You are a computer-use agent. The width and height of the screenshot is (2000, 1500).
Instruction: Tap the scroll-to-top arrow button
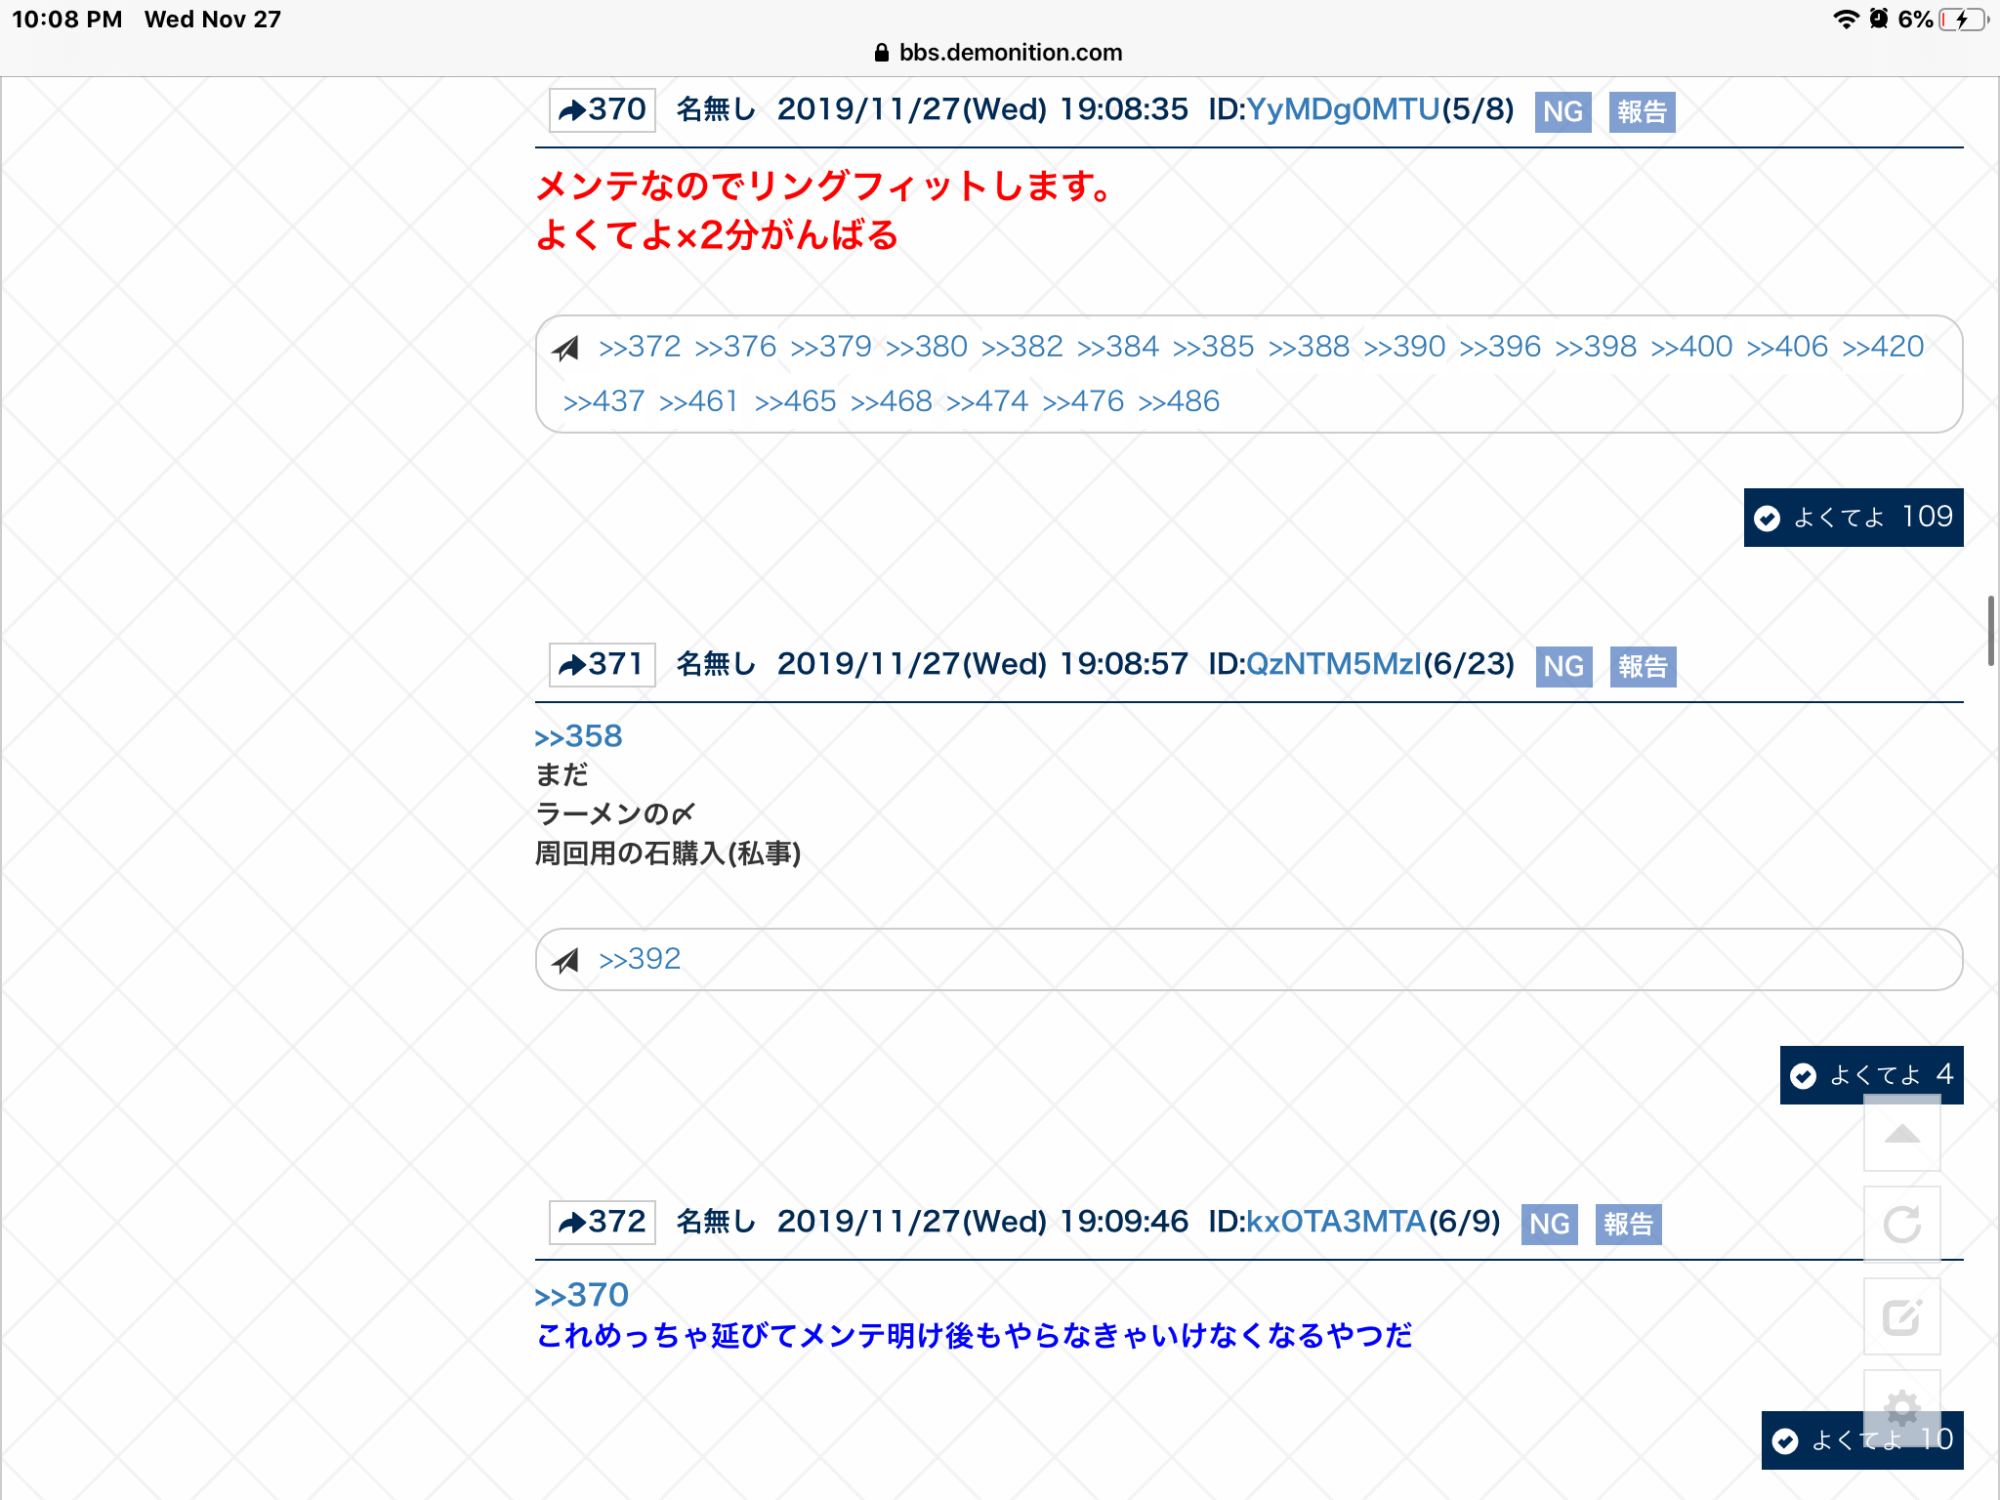click(1901, 1134)
